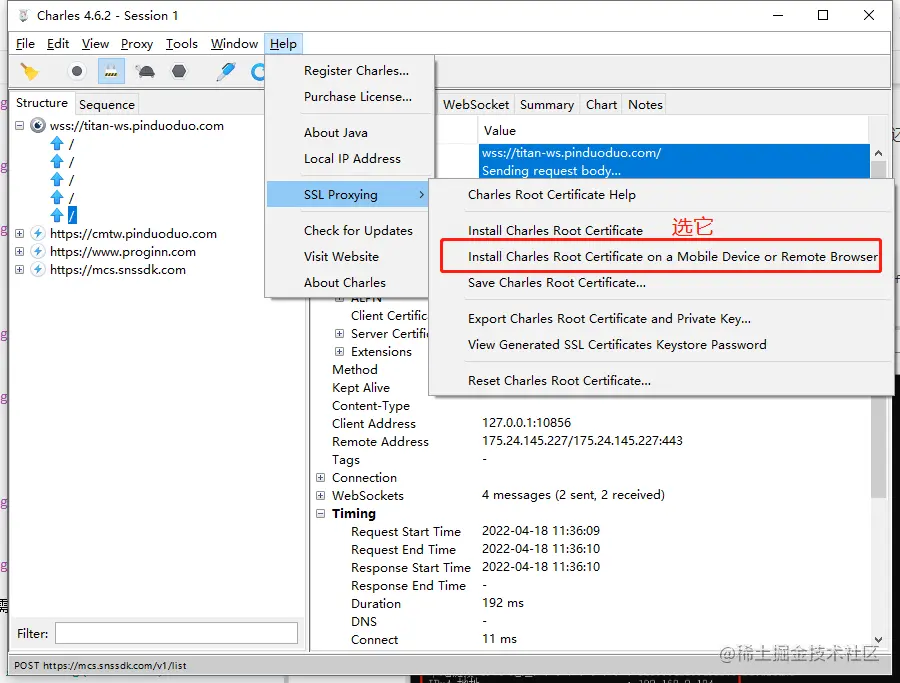The width and height of the screenshot is (900, 683).
Task: Expand the WebSockets row
Action: (320, 495)
